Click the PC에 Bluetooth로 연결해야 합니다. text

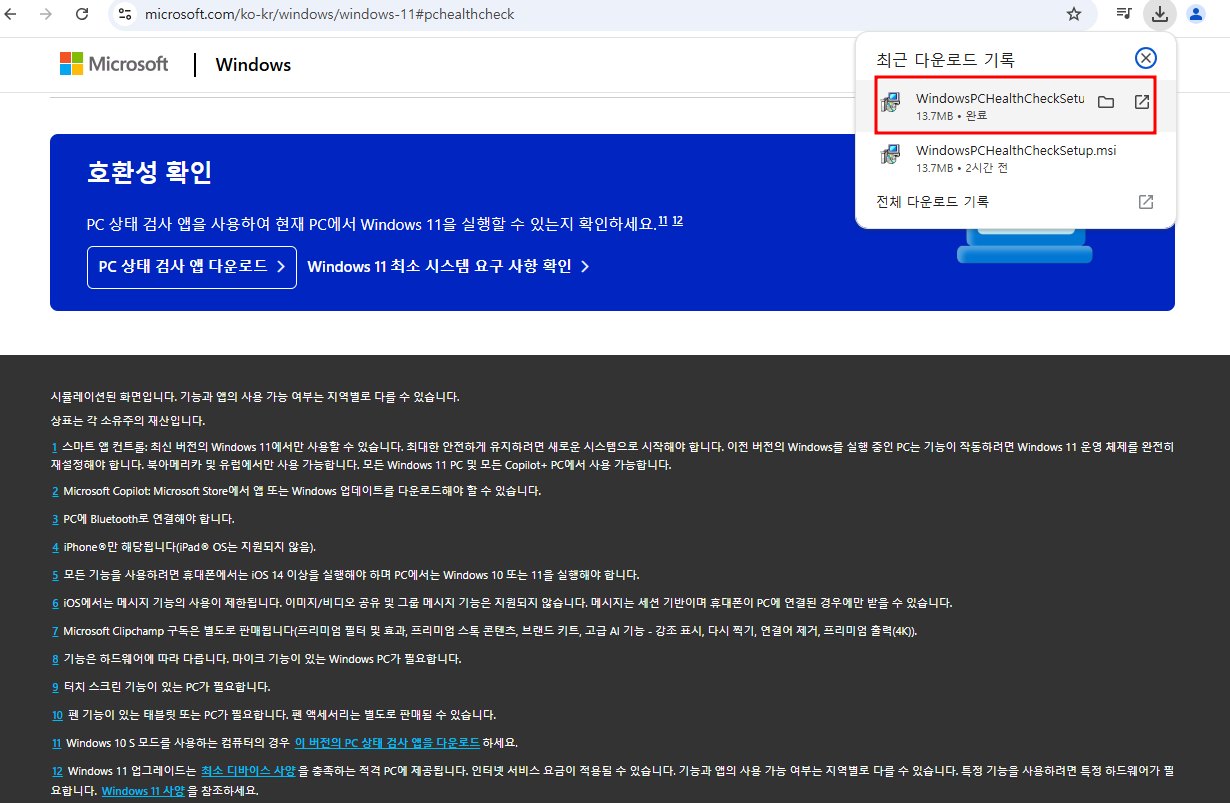149,519
